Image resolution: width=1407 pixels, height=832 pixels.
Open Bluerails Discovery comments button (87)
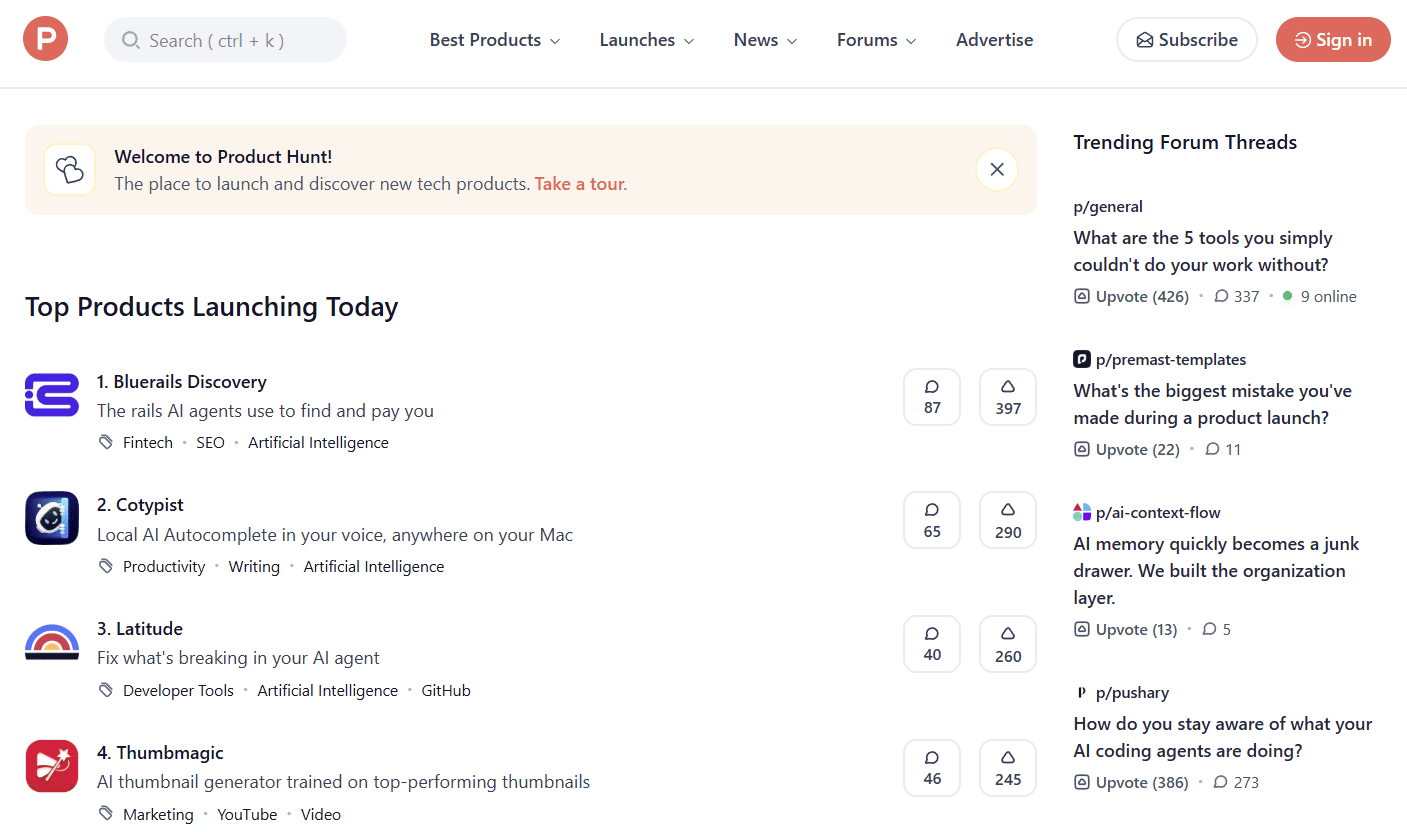932,397
